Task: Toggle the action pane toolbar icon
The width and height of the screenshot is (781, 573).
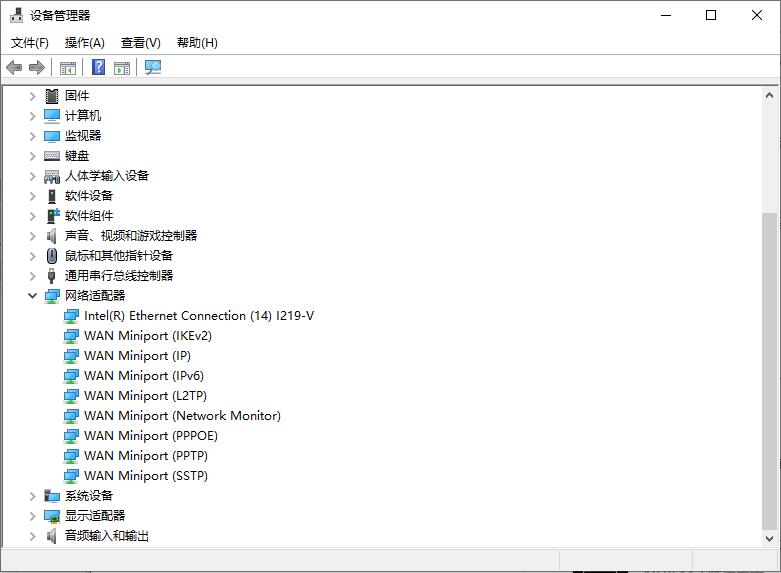Action: click(x=122, y=67)
